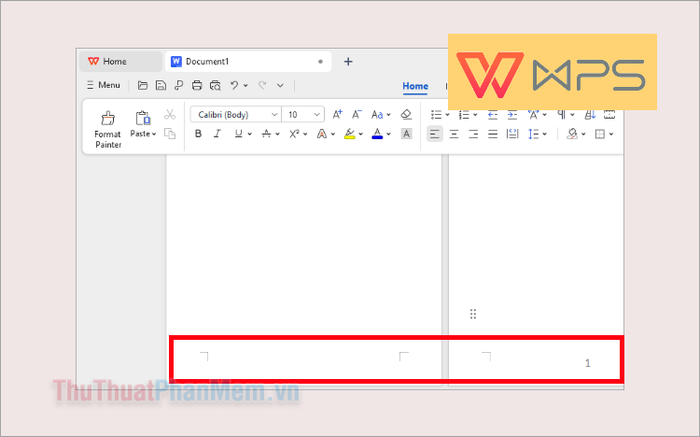700x437 pixels.
Task: Click the Export to PDF icon
Action: [x=179, y=85]
